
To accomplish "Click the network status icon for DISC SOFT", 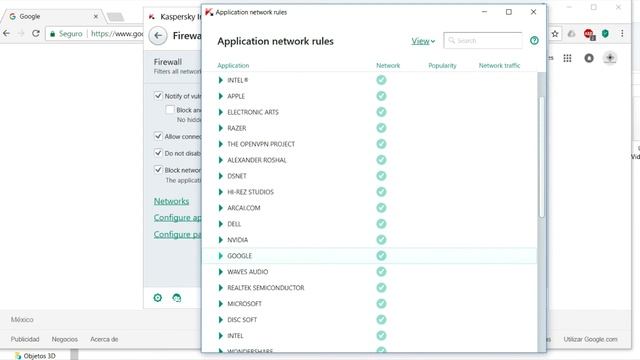I will (381, 319).
